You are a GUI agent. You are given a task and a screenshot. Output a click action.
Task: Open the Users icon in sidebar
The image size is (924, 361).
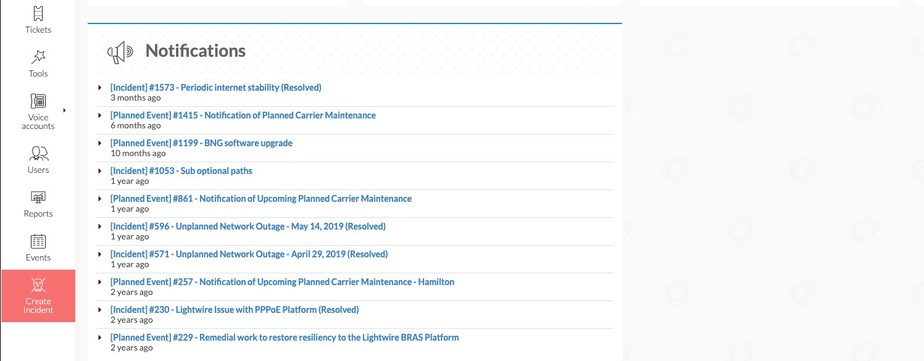click(38, 153)
